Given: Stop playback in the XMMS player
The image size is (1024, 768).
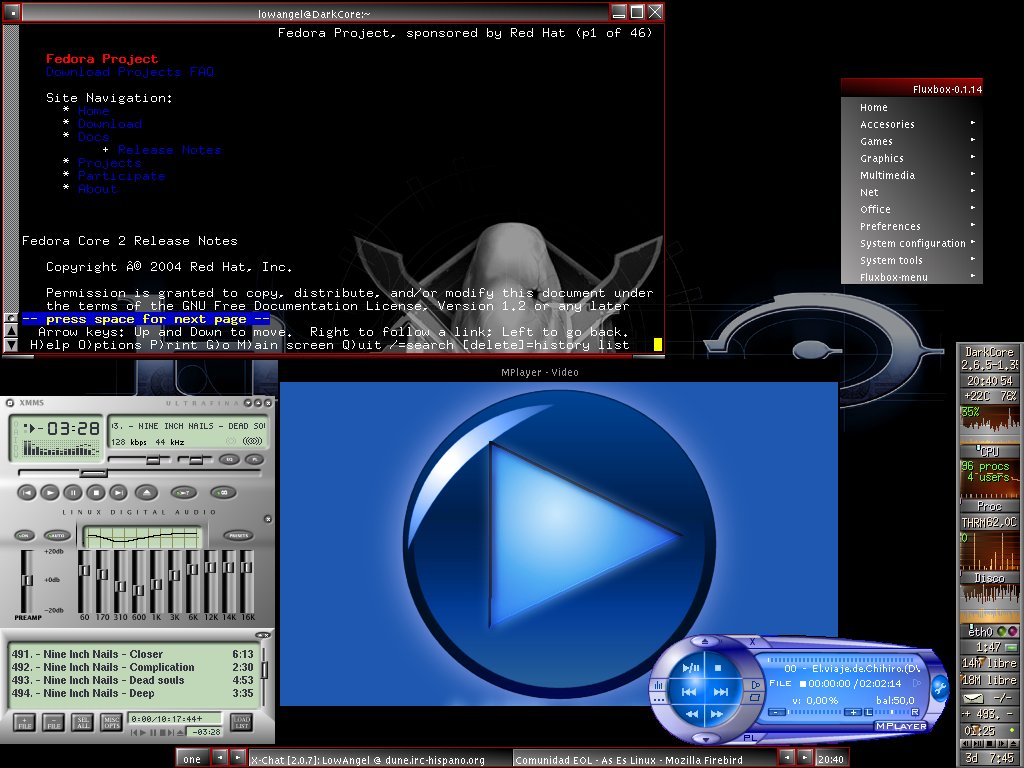Looking at the screenshot, I should tap(95, 492).
